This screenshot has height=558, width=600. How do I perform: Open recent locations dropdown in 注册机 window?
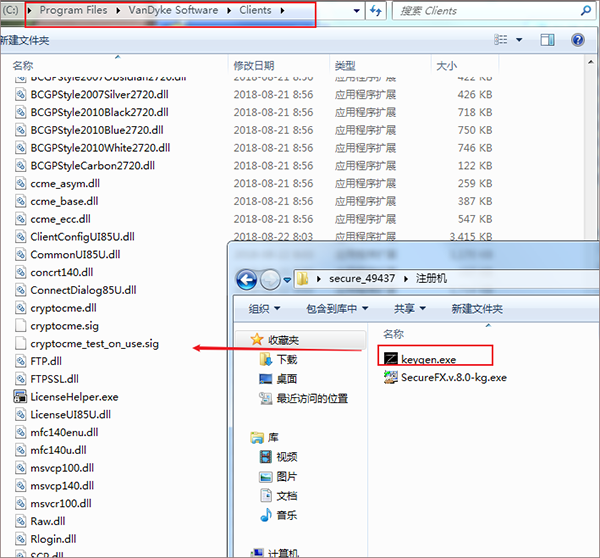[x=287, y=281]
